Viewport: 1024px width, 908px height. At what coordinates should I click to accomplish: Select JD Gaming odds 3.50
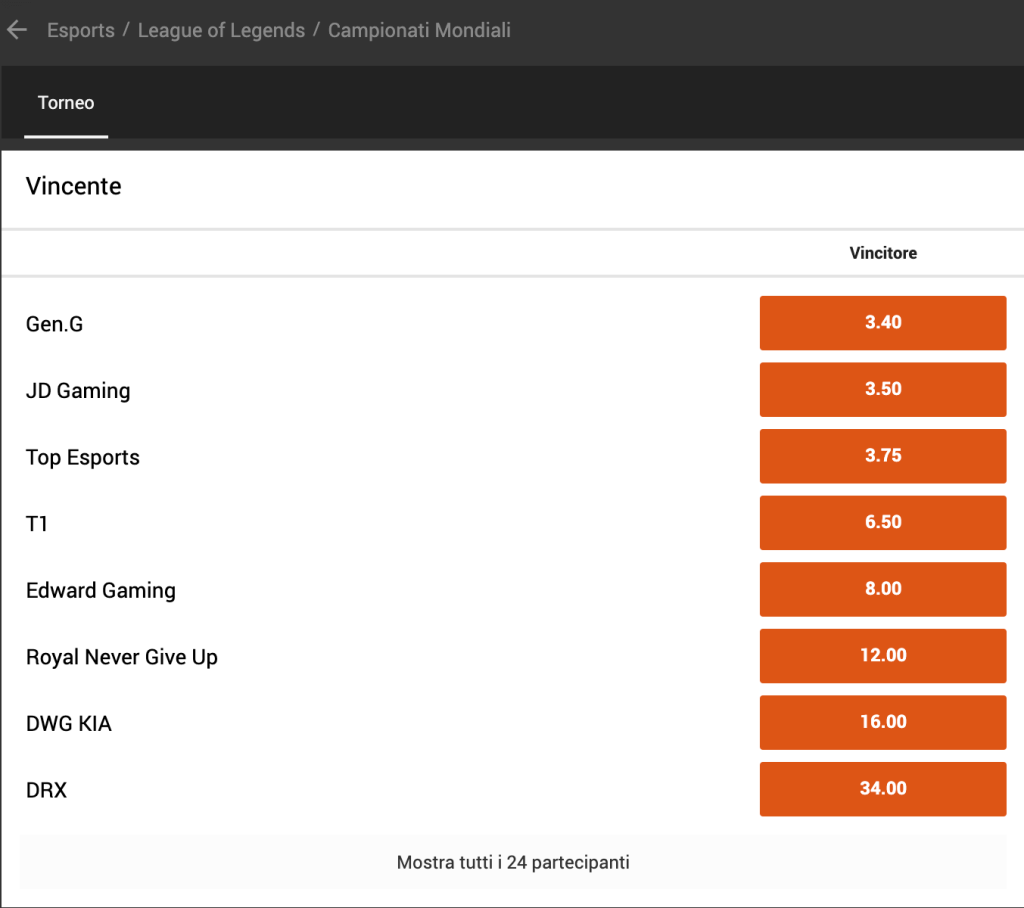[x=883, y=389]
